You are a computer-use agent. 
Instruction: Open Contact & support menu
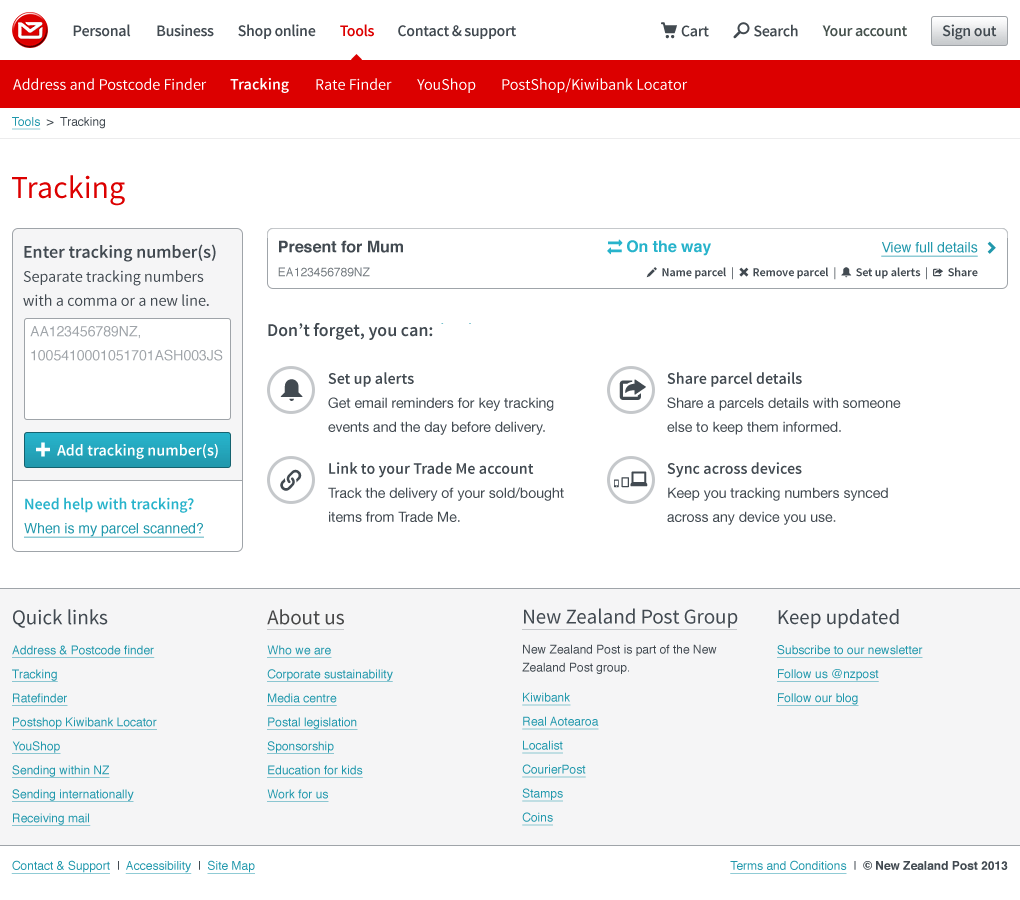pyautogui.click(x=457, y=31)
